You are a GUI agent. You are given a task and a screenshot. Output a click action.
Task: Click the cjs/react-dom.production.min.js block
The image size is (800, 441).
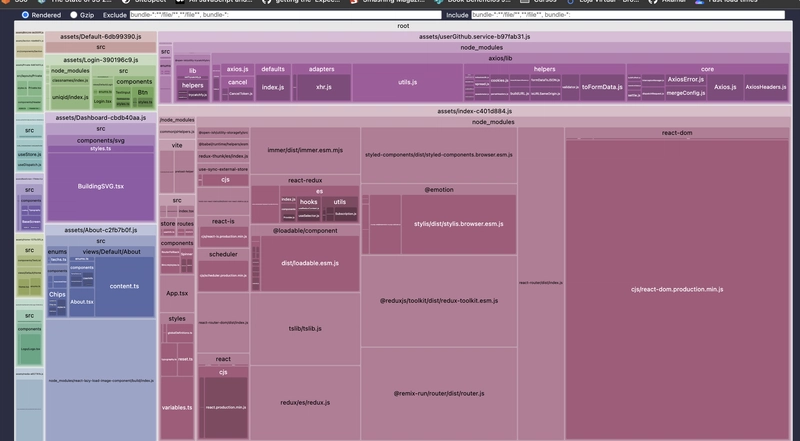pyautogui.click(x=676, y=288)
